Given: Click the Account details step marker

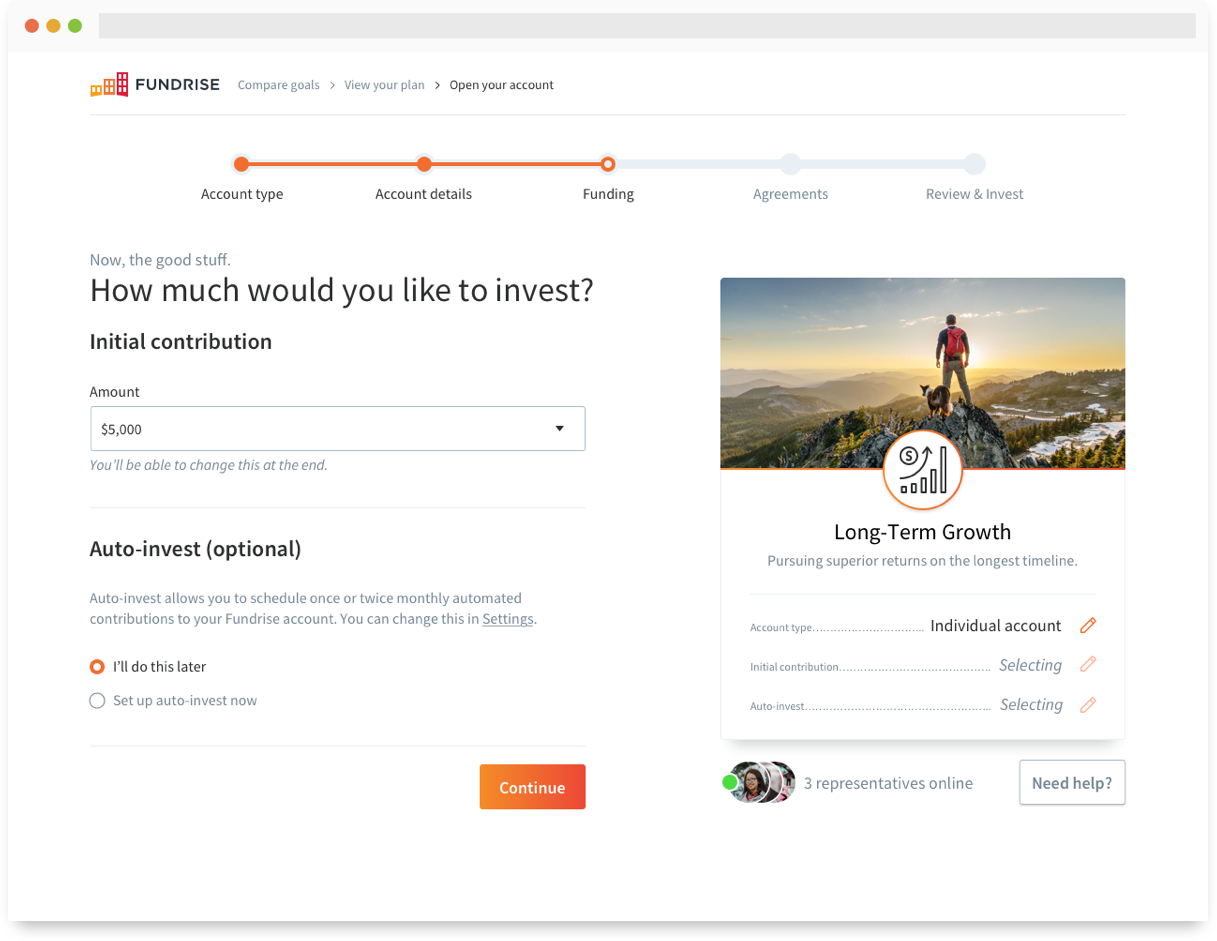Looking at the screenshot, I should pos(424,164).
